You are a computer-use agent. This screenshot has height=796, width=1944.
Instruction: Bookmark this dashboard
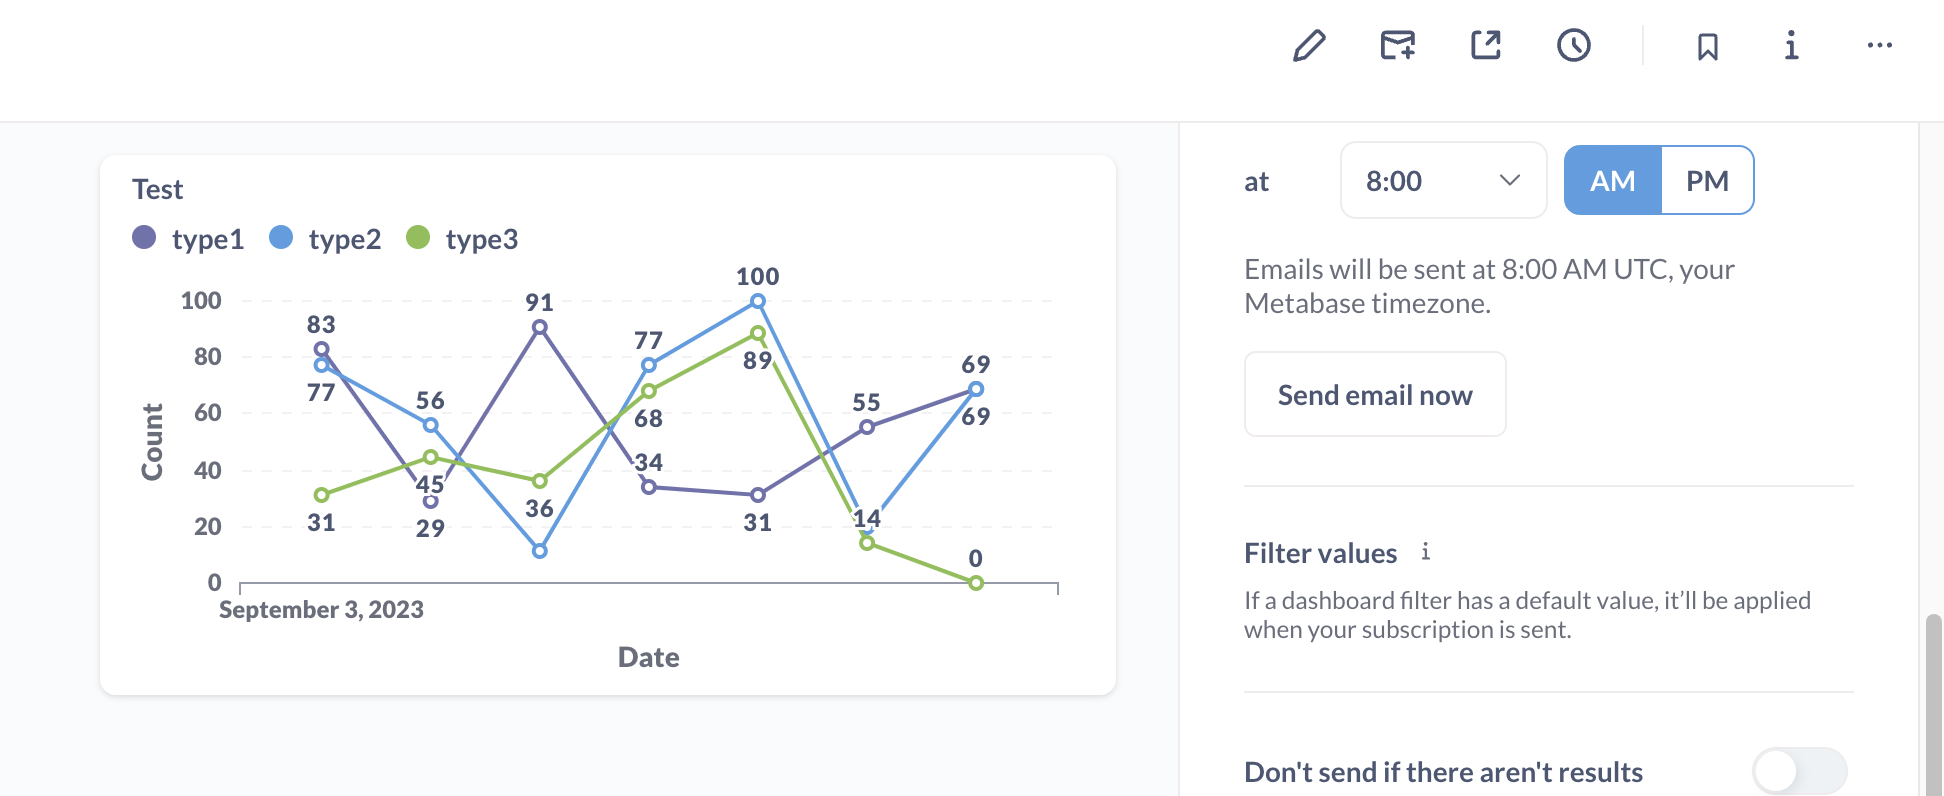coord(1707,45)
